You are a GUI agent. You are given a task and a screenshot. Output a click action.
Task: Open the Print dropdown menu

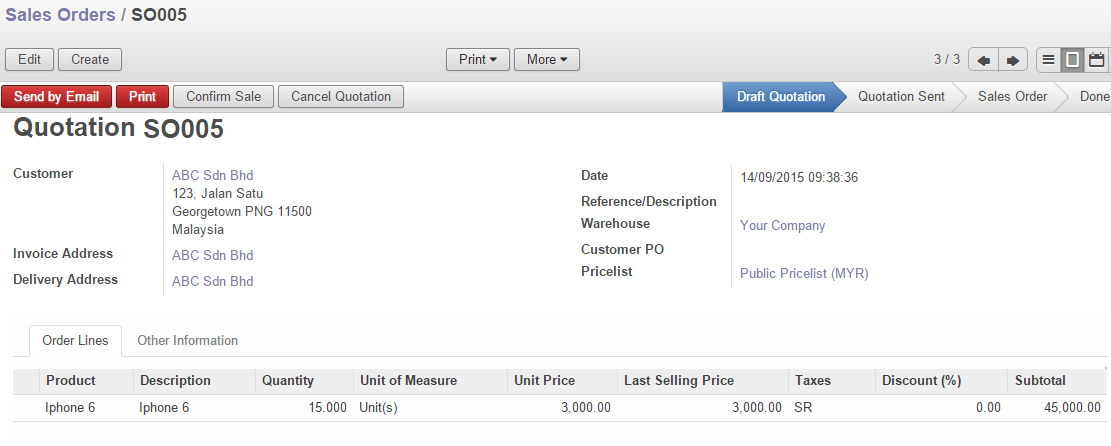(477, 60)
